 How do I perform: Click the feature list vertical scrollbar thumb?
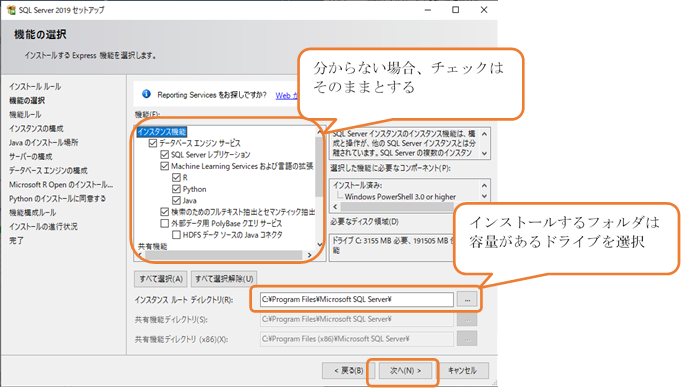320,167
